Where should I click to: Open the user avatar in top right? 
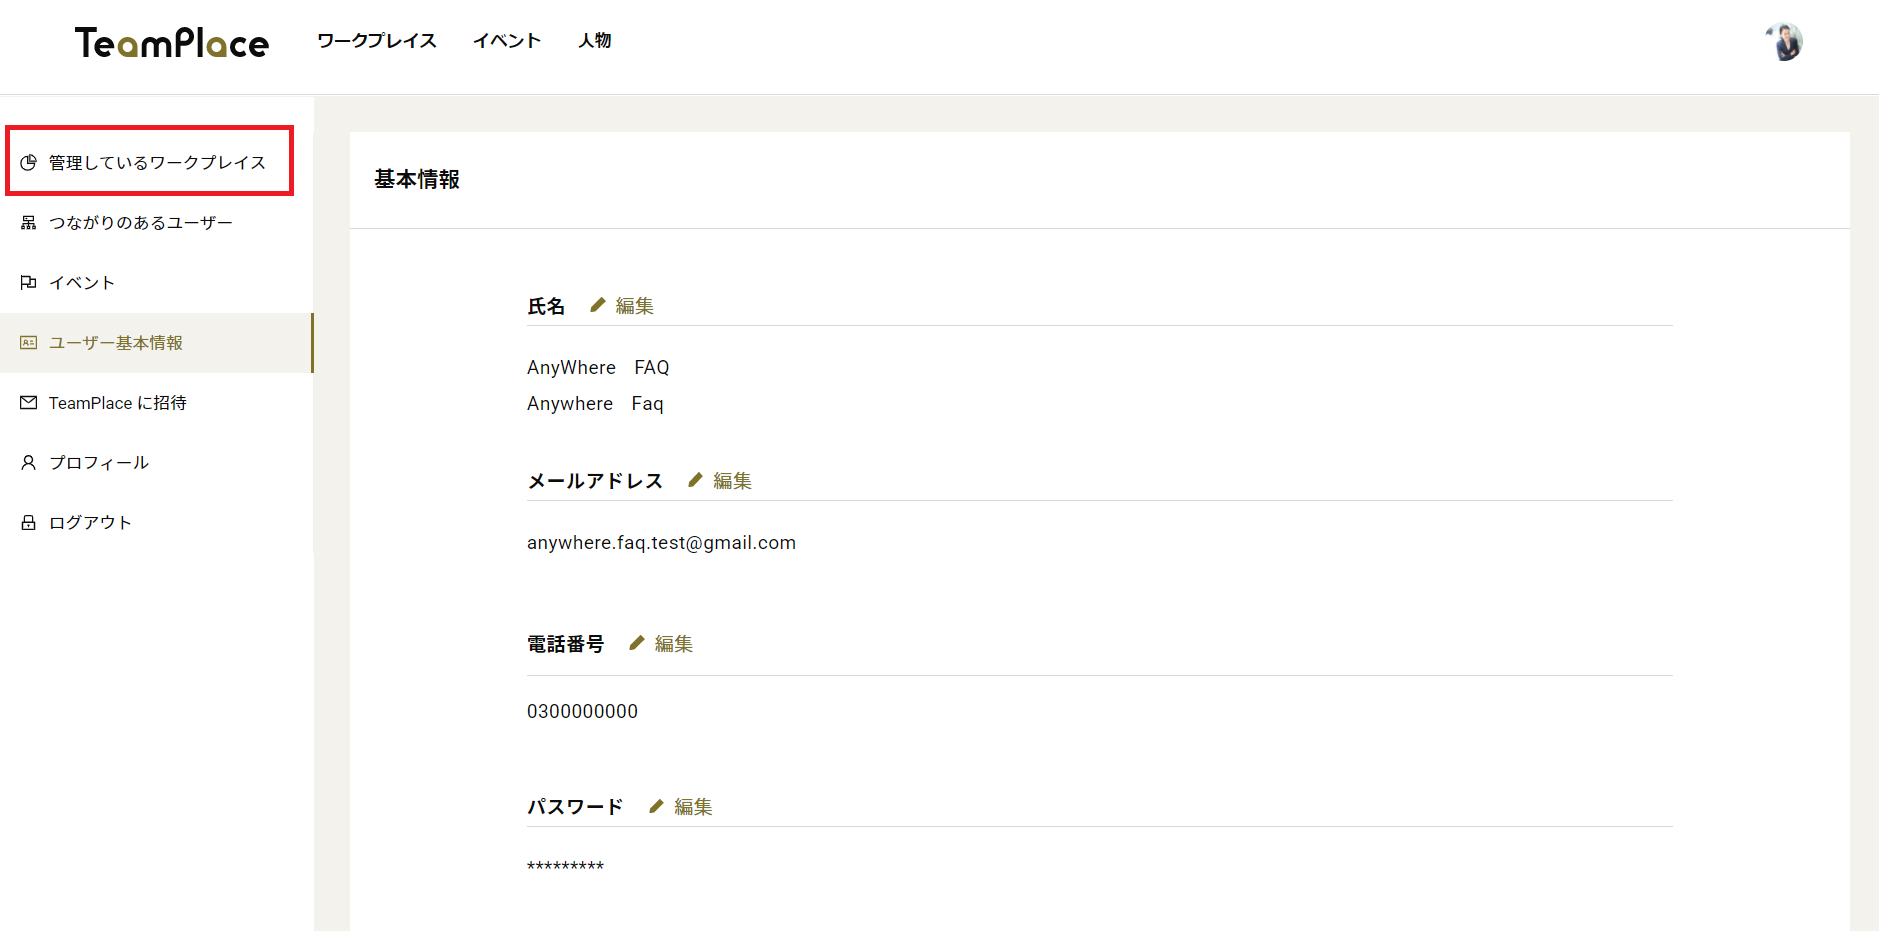click(x=1784, y=42)
